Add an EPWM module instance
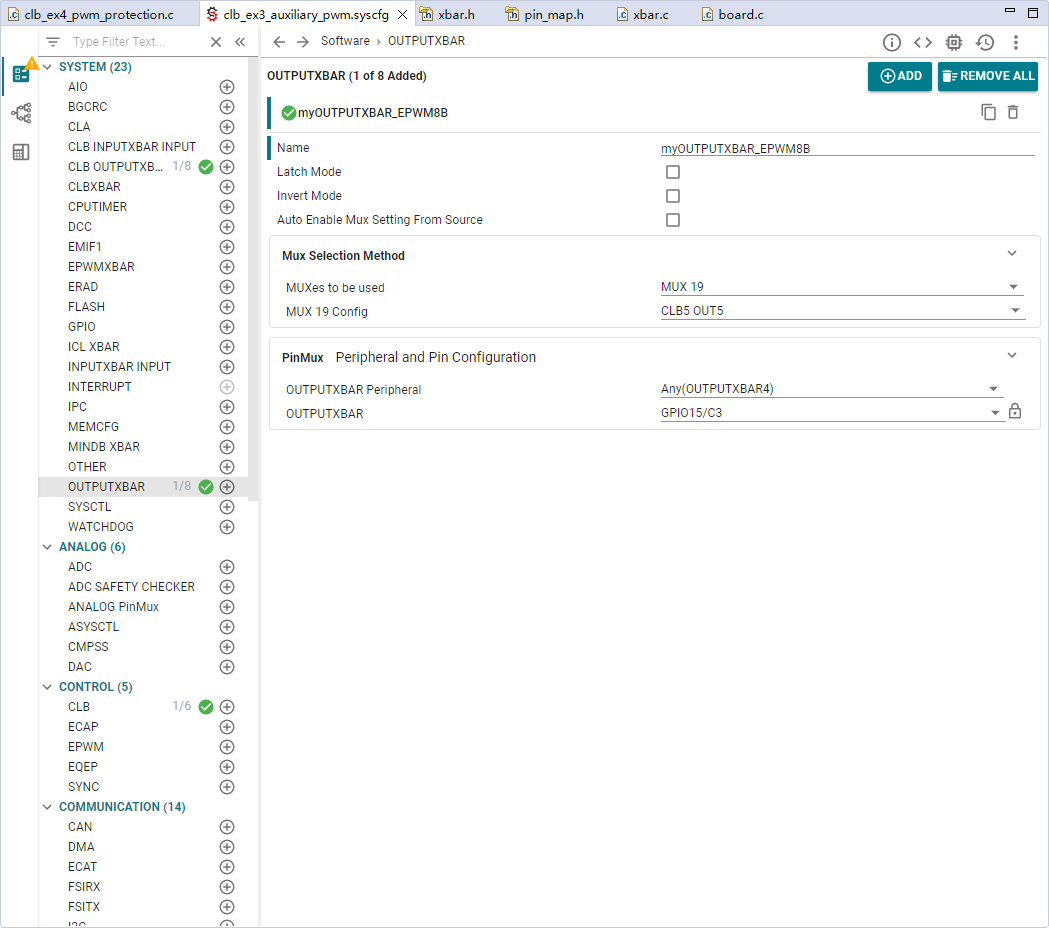1049x928 pixels. coord(227,747)
